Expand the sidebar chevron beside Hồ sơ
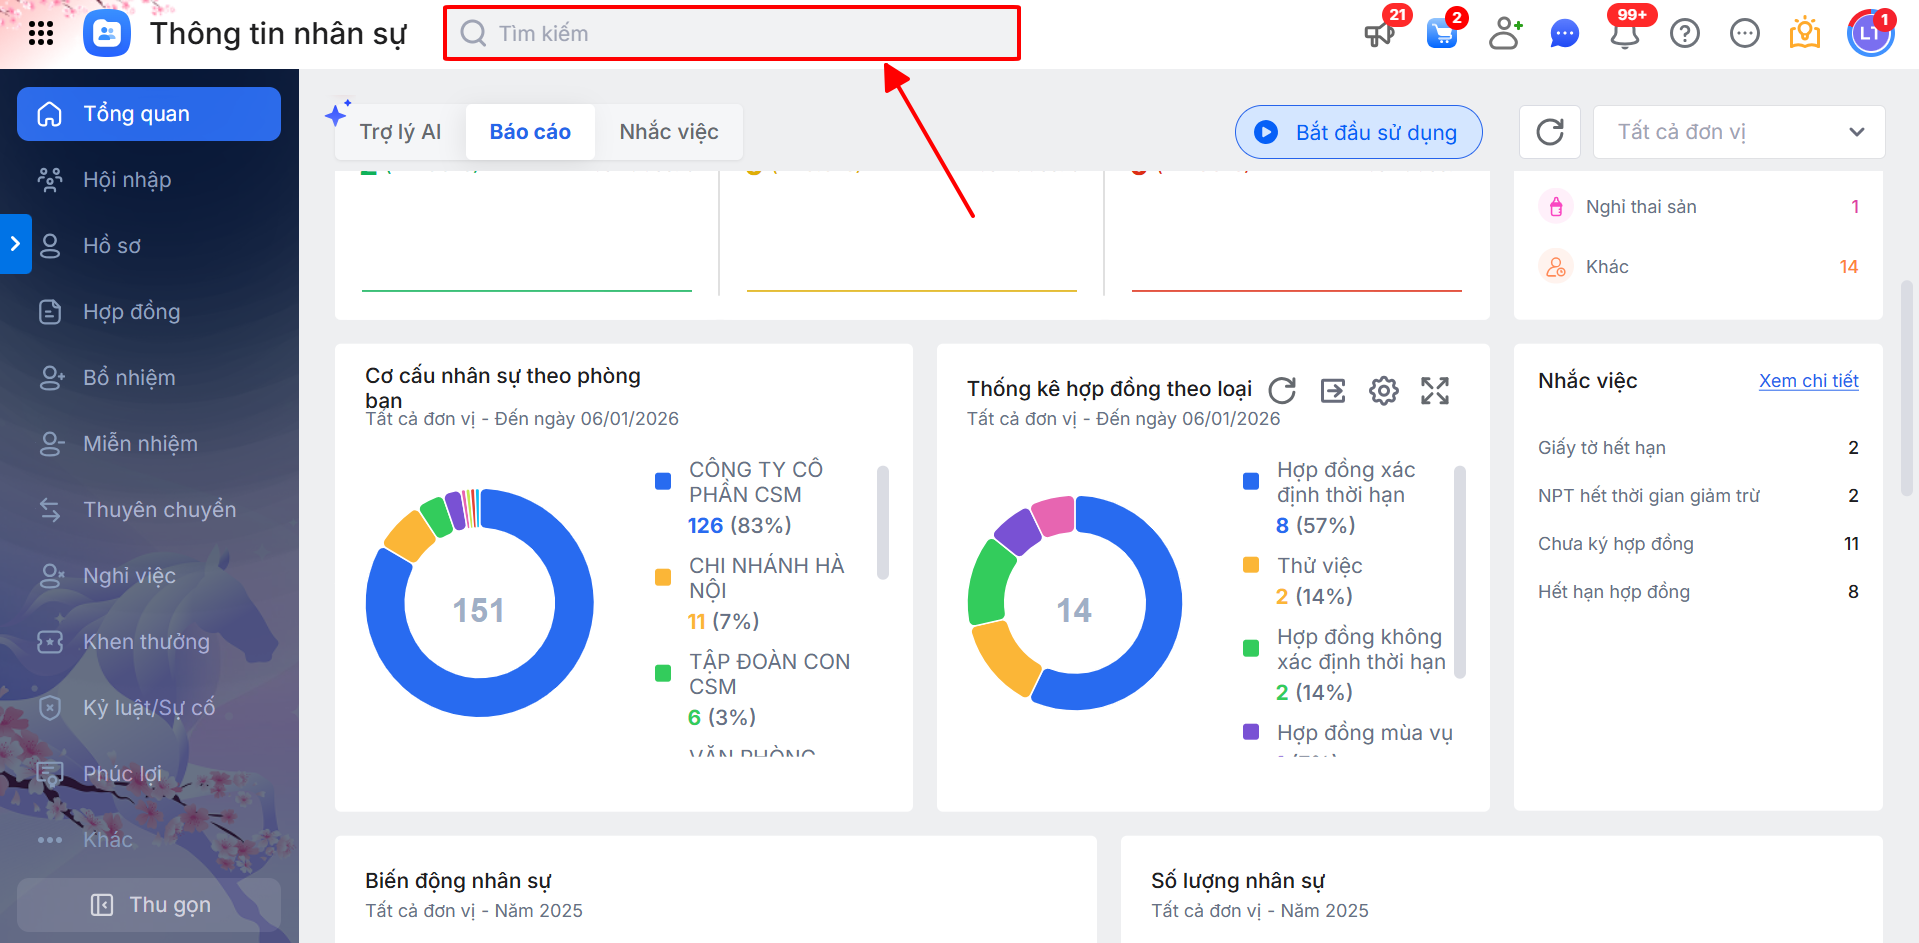 tap(15, 244)
